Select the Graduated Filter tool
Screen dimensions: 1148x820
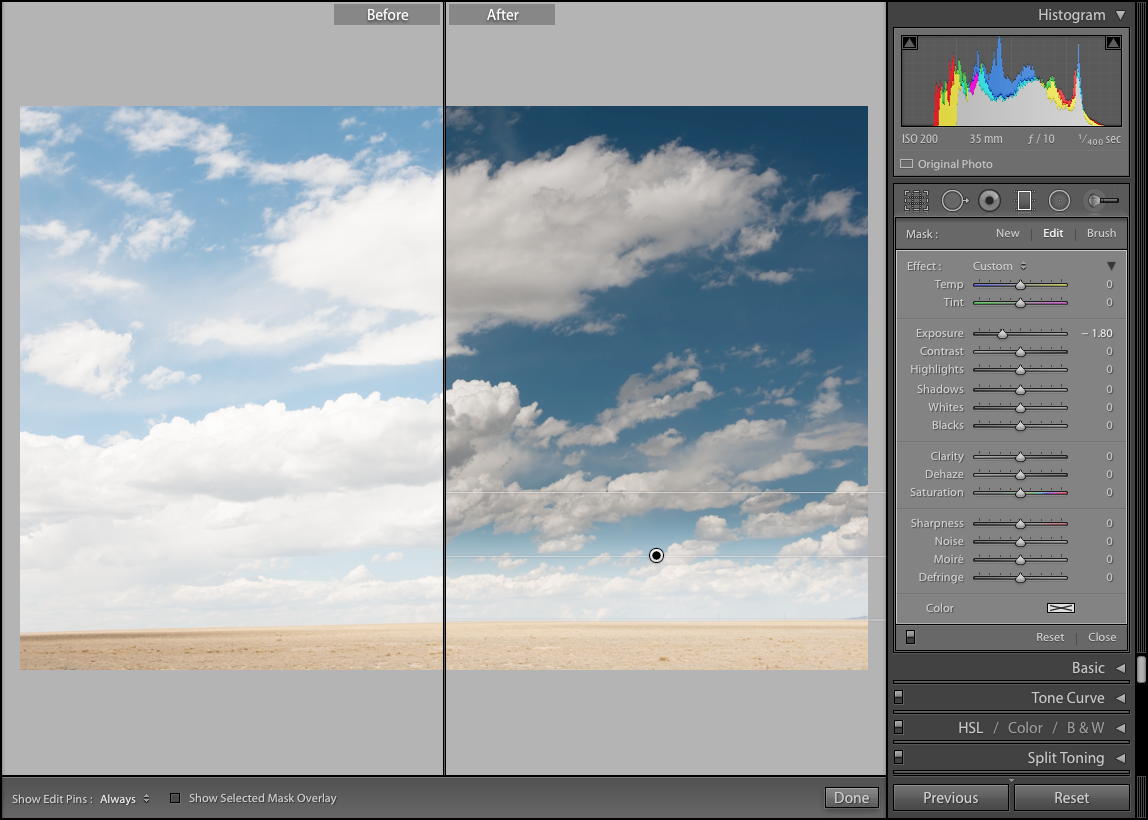click(x=1024, y=200)
